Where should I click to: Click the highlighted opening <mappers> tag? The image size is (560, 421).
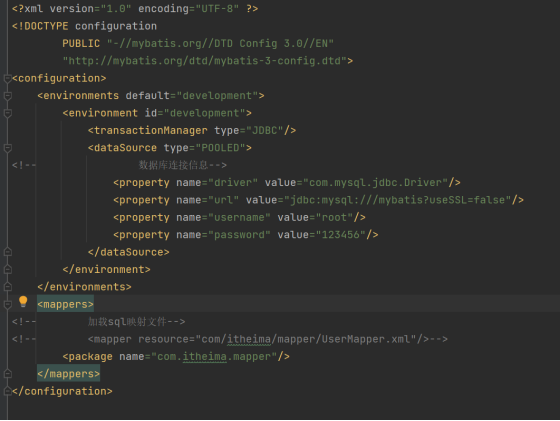[x=65, y=304]
